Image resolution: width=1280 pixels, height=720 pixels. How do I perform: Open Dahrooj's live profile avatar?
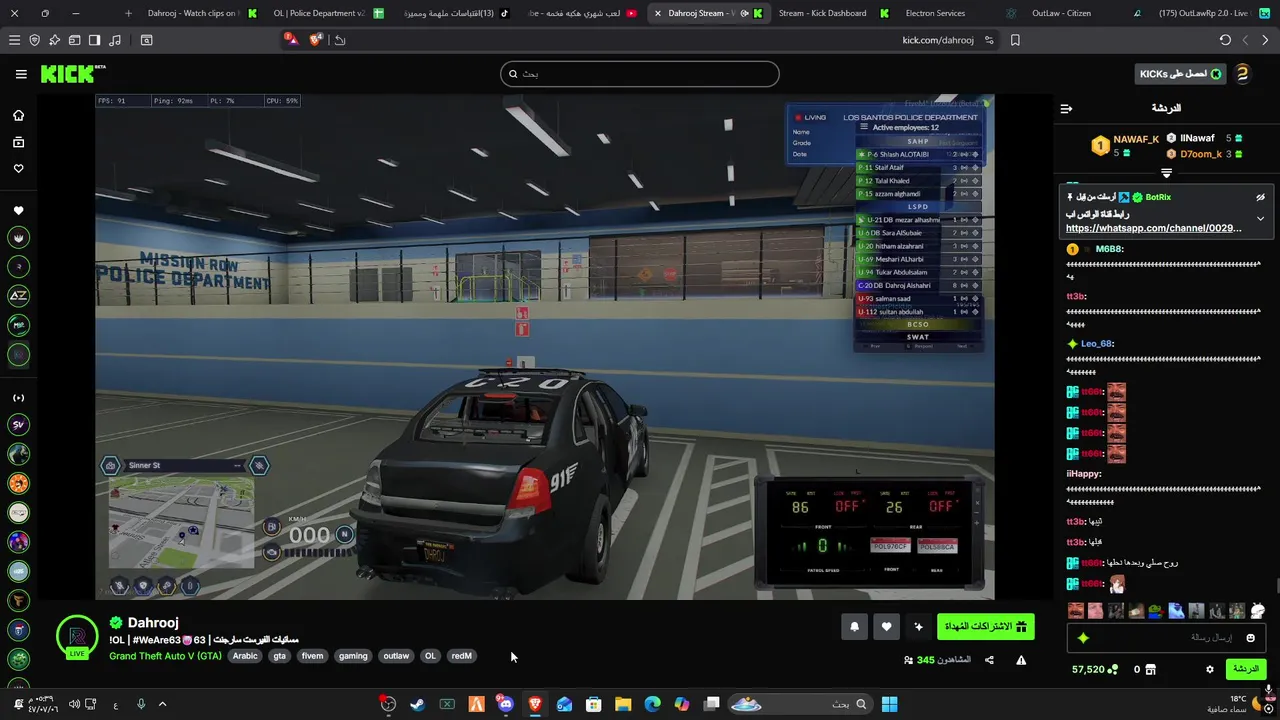coord(77,637)
